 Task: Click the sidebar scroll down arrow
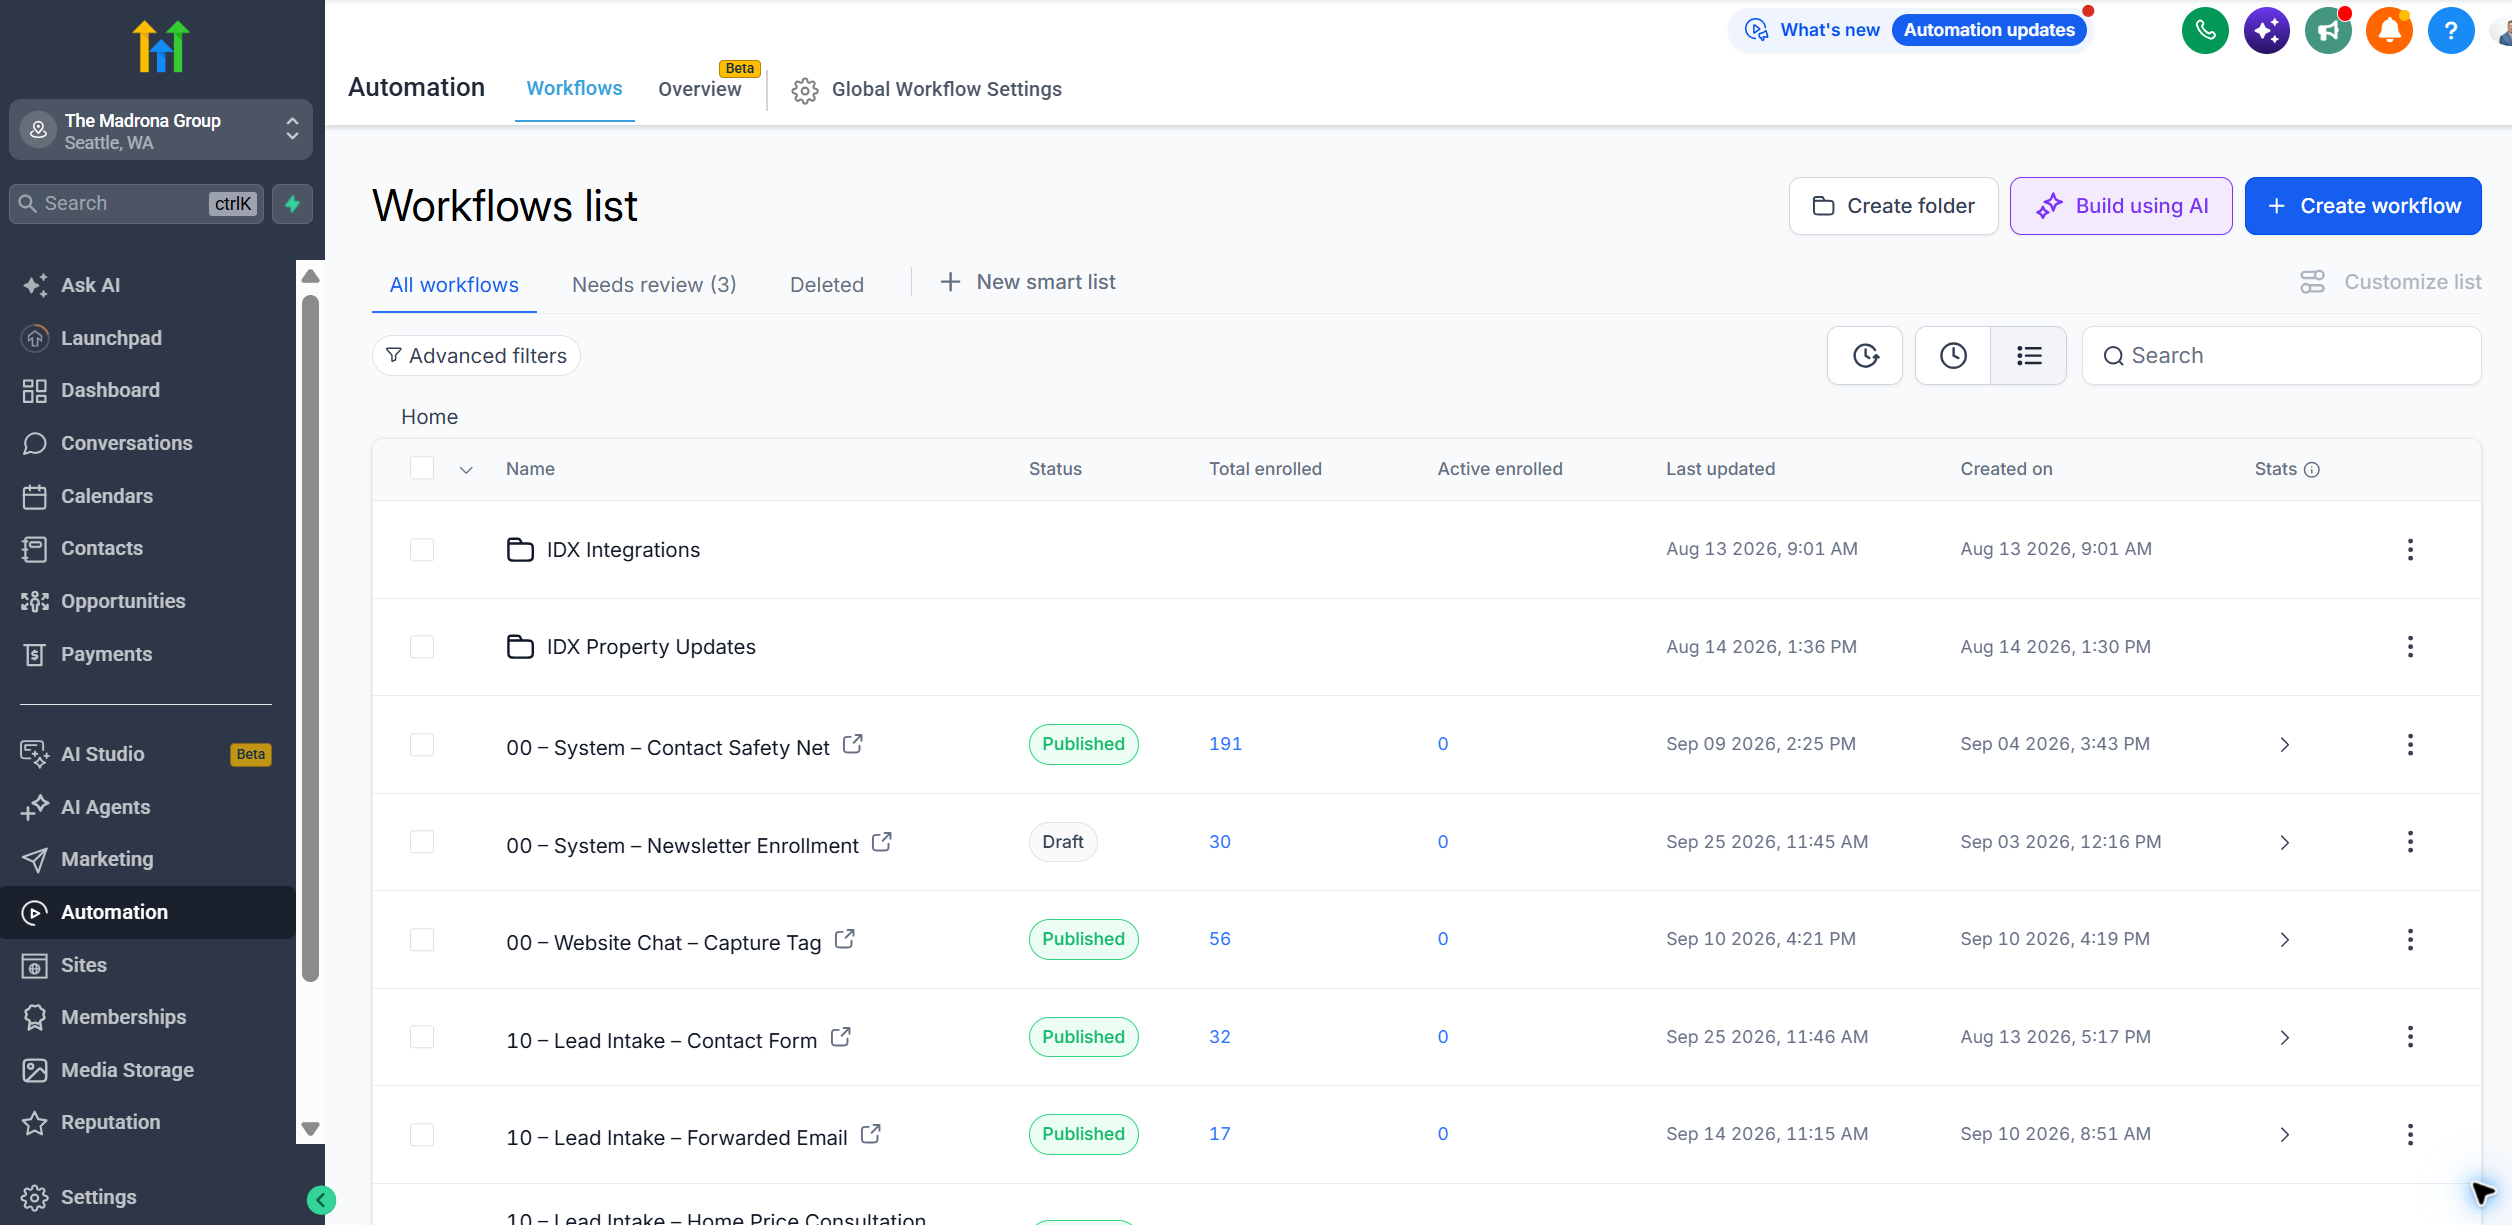coord(310,1130)
